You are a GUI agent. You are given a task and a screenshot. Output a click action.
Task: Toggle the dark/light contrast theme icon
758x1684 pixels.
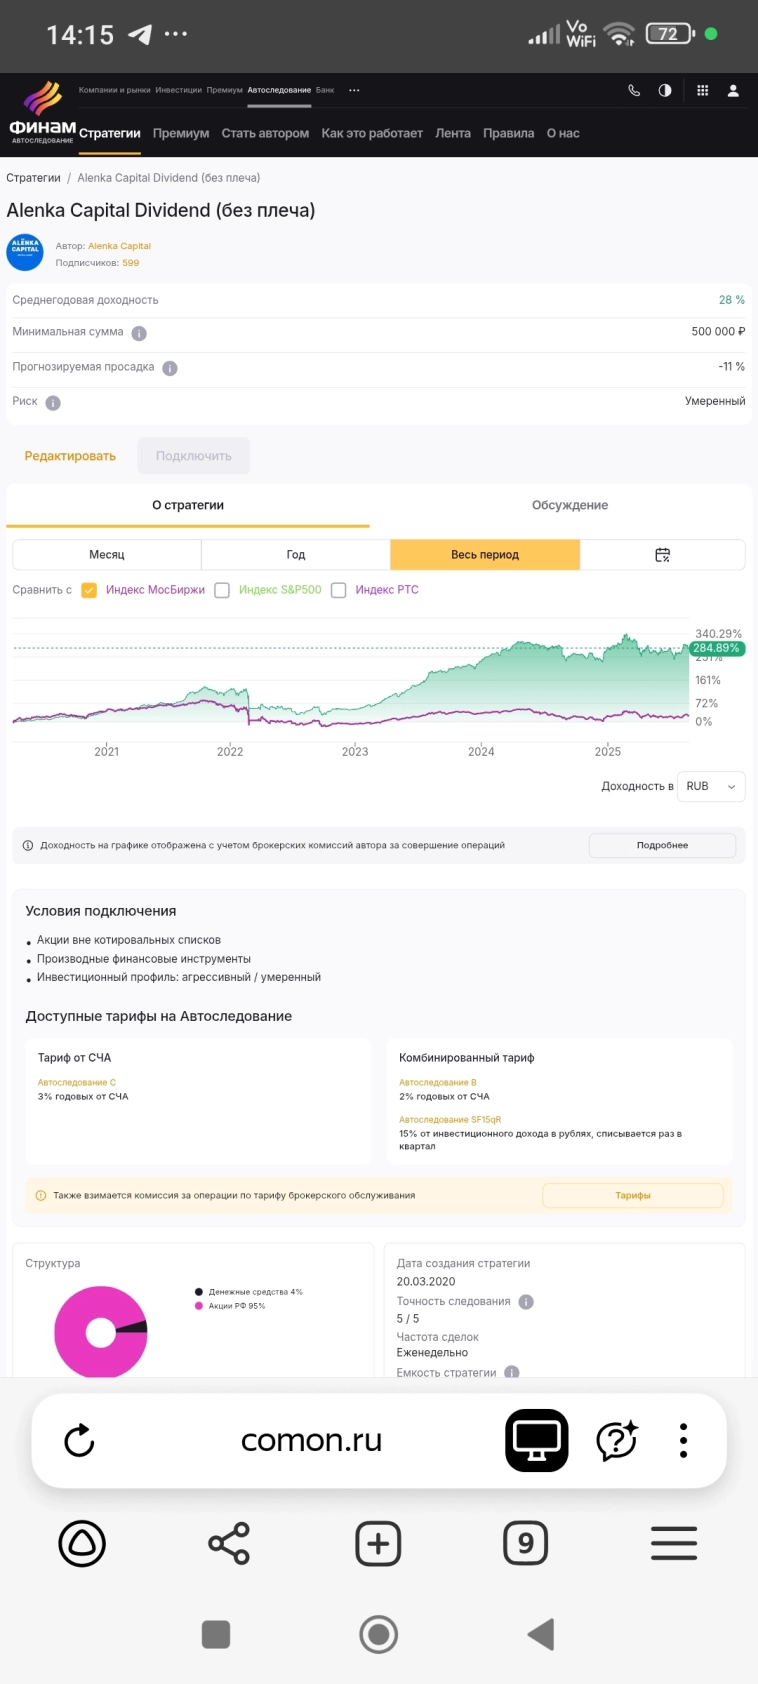tap(665, 90)
